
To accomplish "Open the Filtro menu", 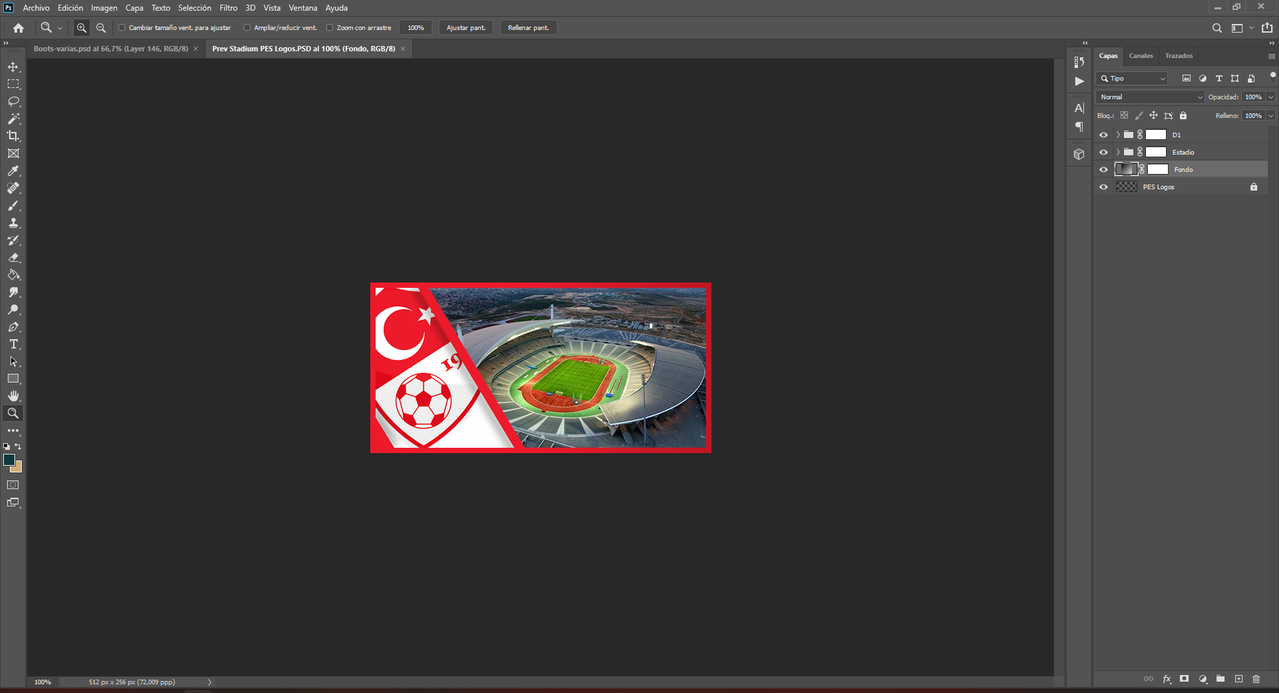I will coord(229,8).
